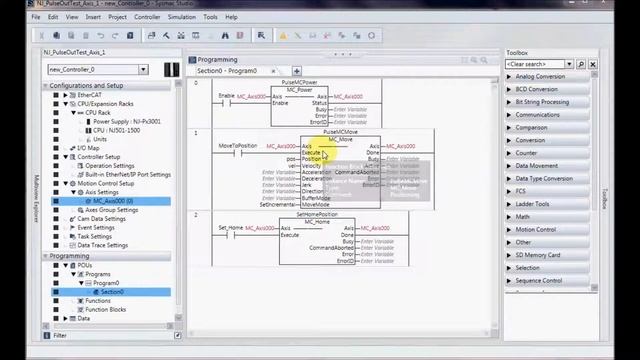
Task: Click the MoveToPosition contact on rung 1
Action: [238, 153]
